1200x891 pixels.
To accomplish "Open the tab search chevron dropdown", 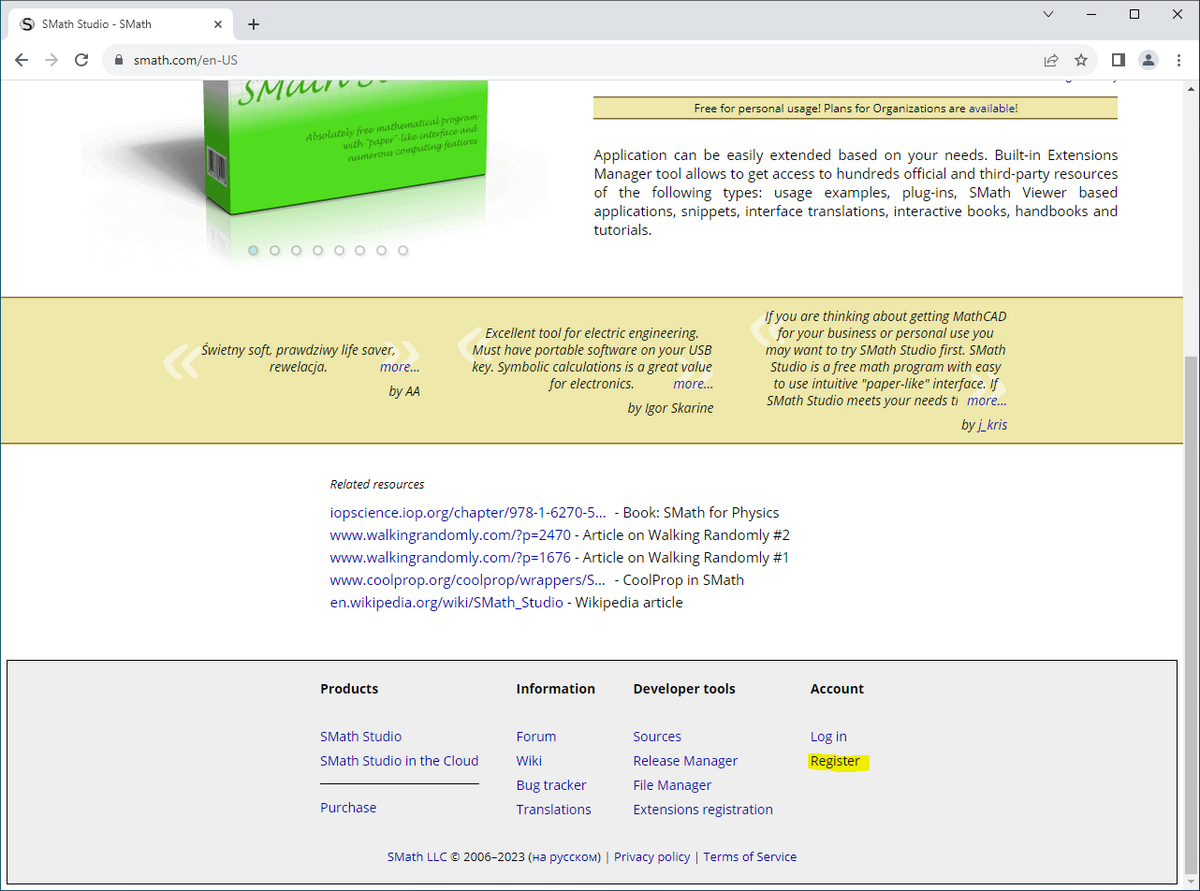I will point(1048,15).
